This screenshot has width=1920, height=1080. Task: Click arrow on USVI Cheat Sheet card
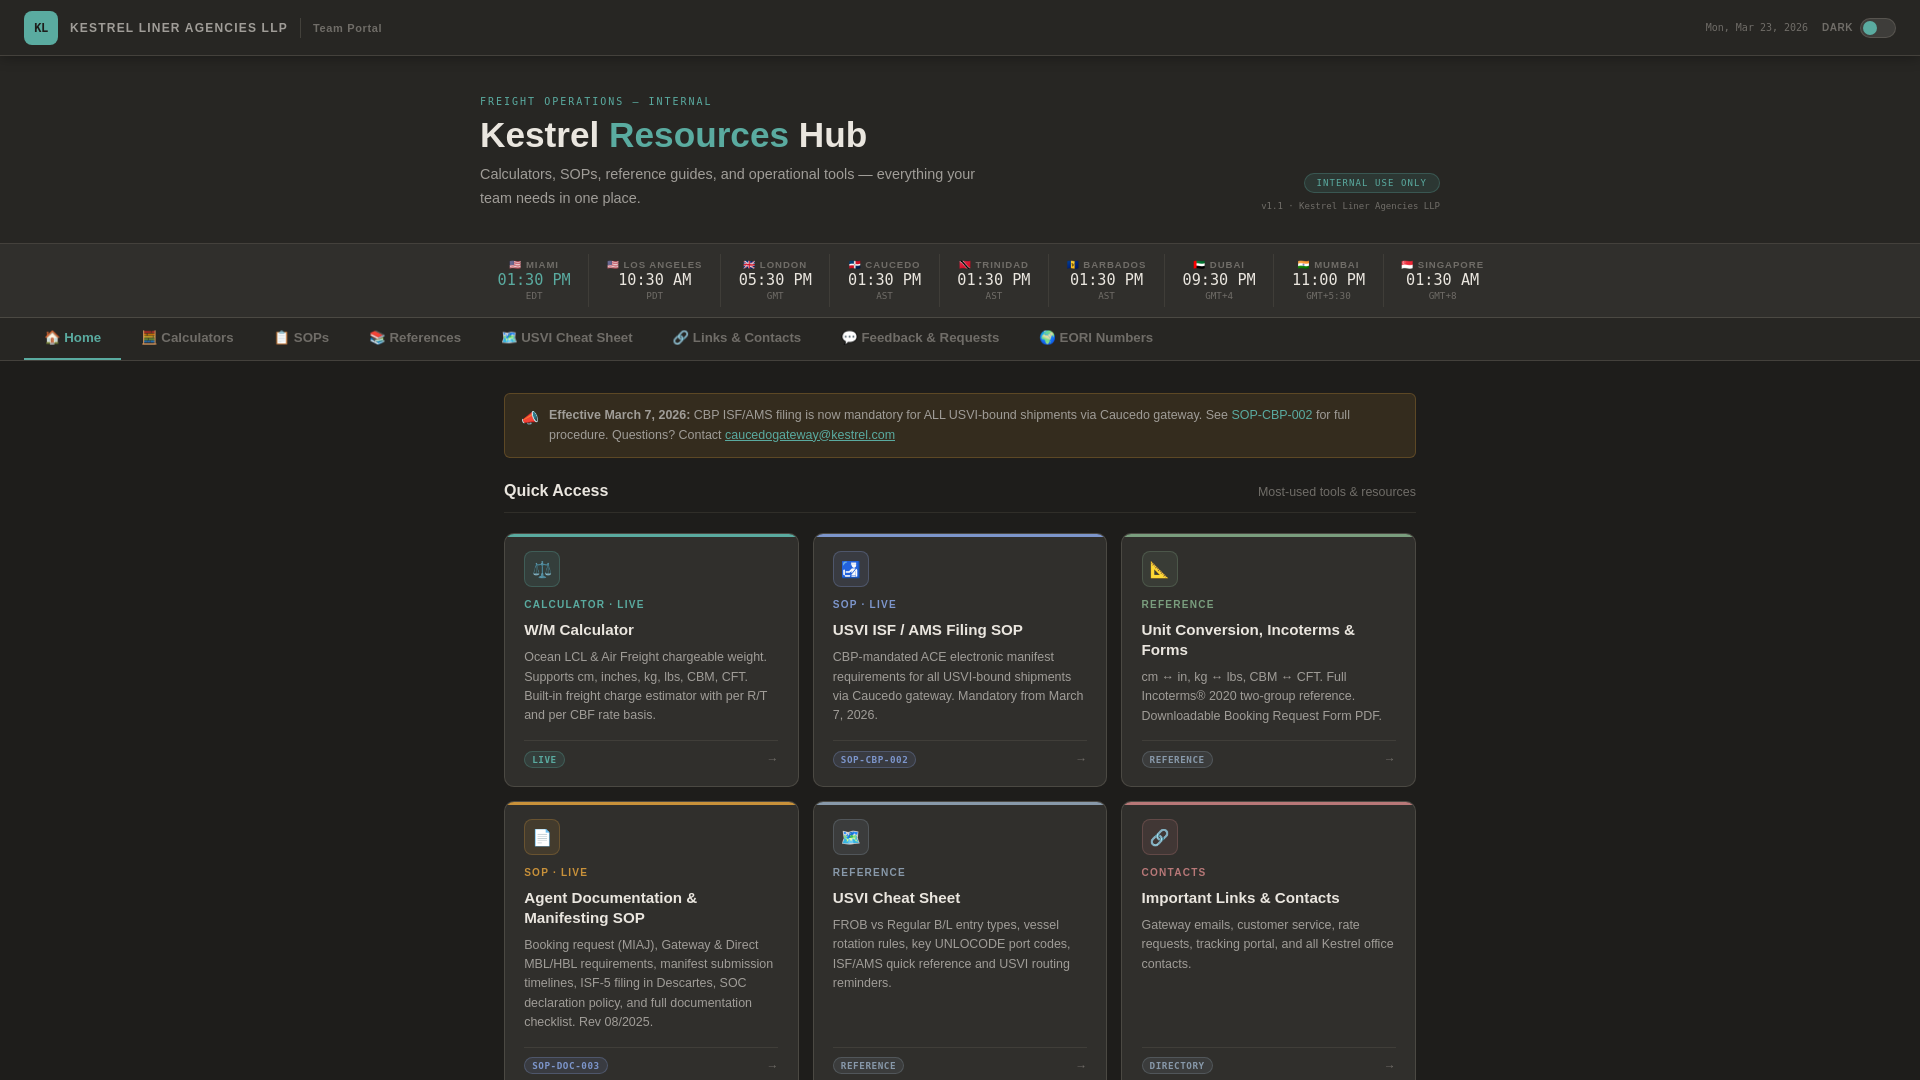(x=1081, y=1066)
